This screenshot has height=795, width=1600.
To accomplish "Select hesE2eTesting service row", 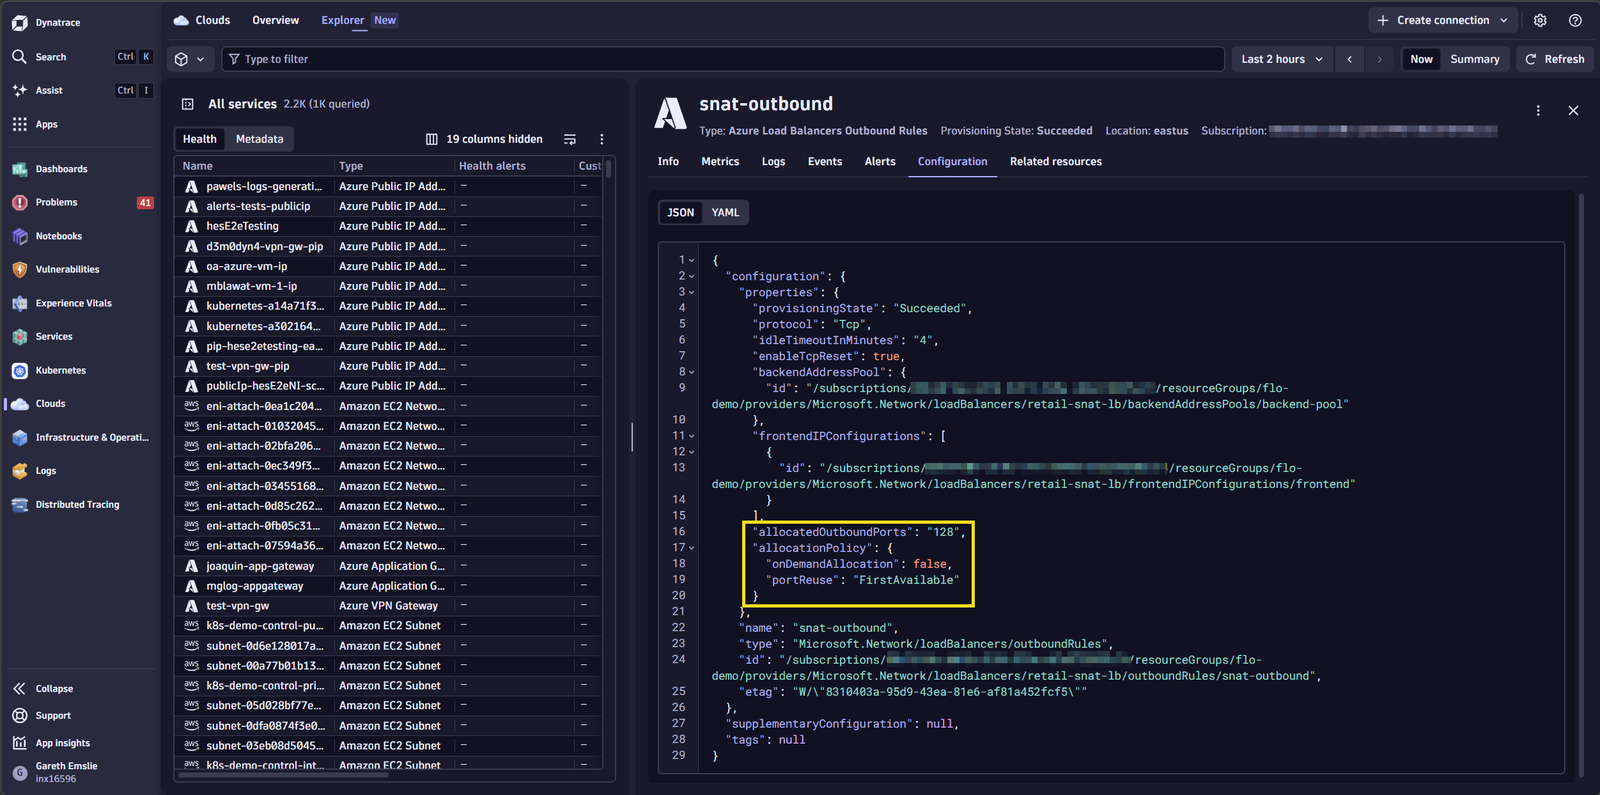I will click(389, 226).
